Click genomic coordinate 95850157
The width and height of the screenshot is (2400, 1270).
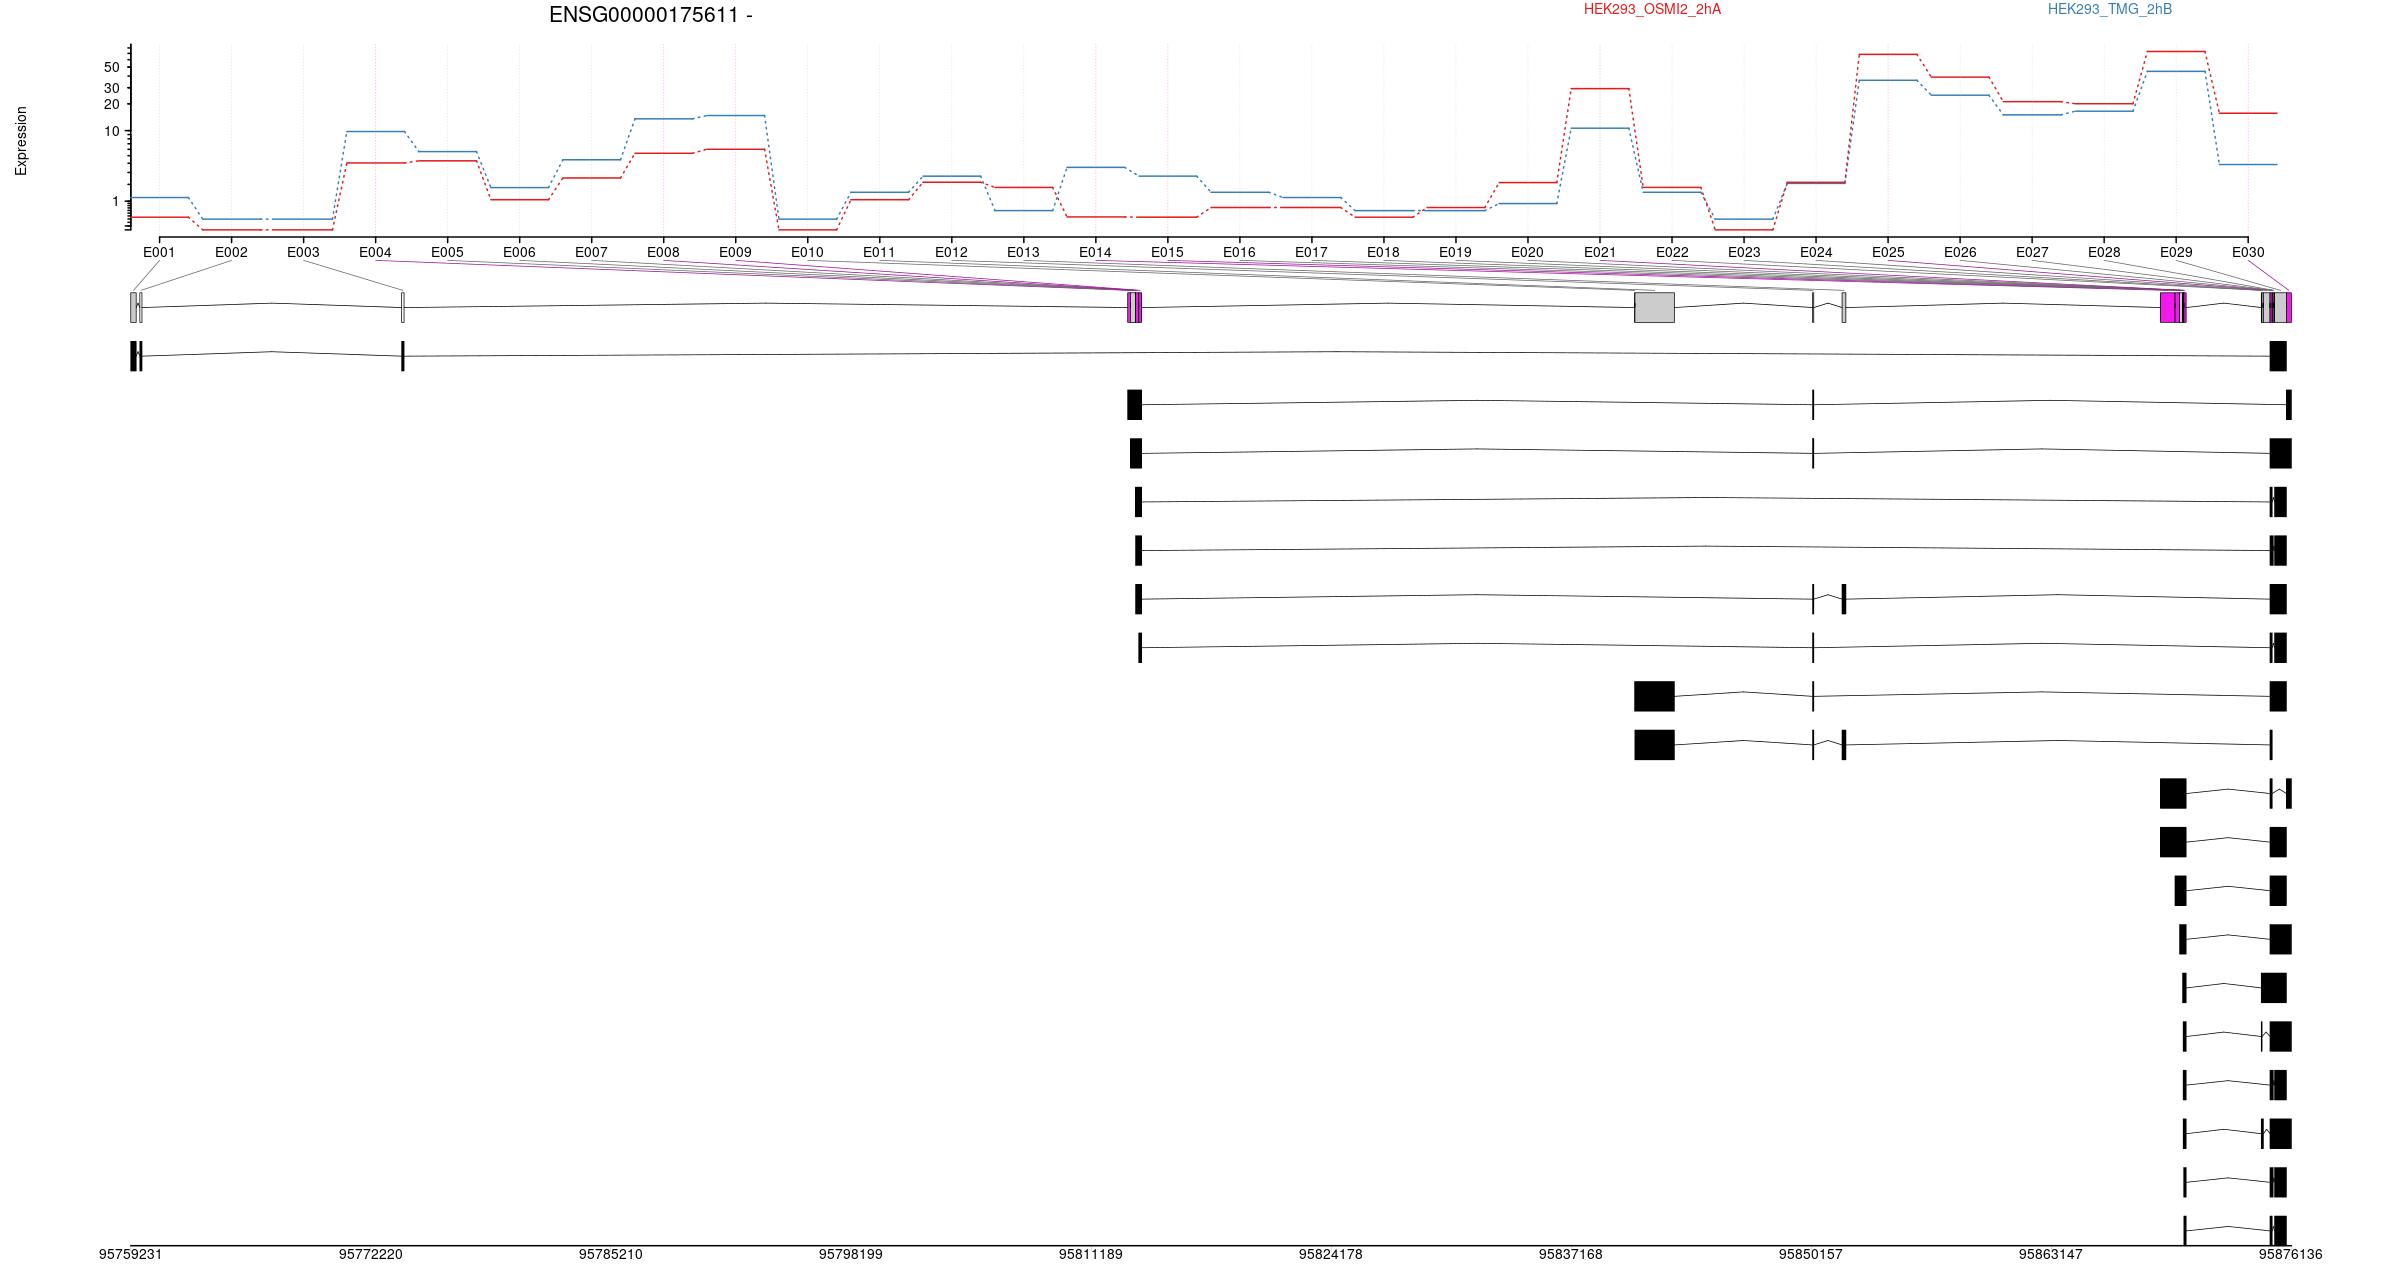coord(1810,1254)
